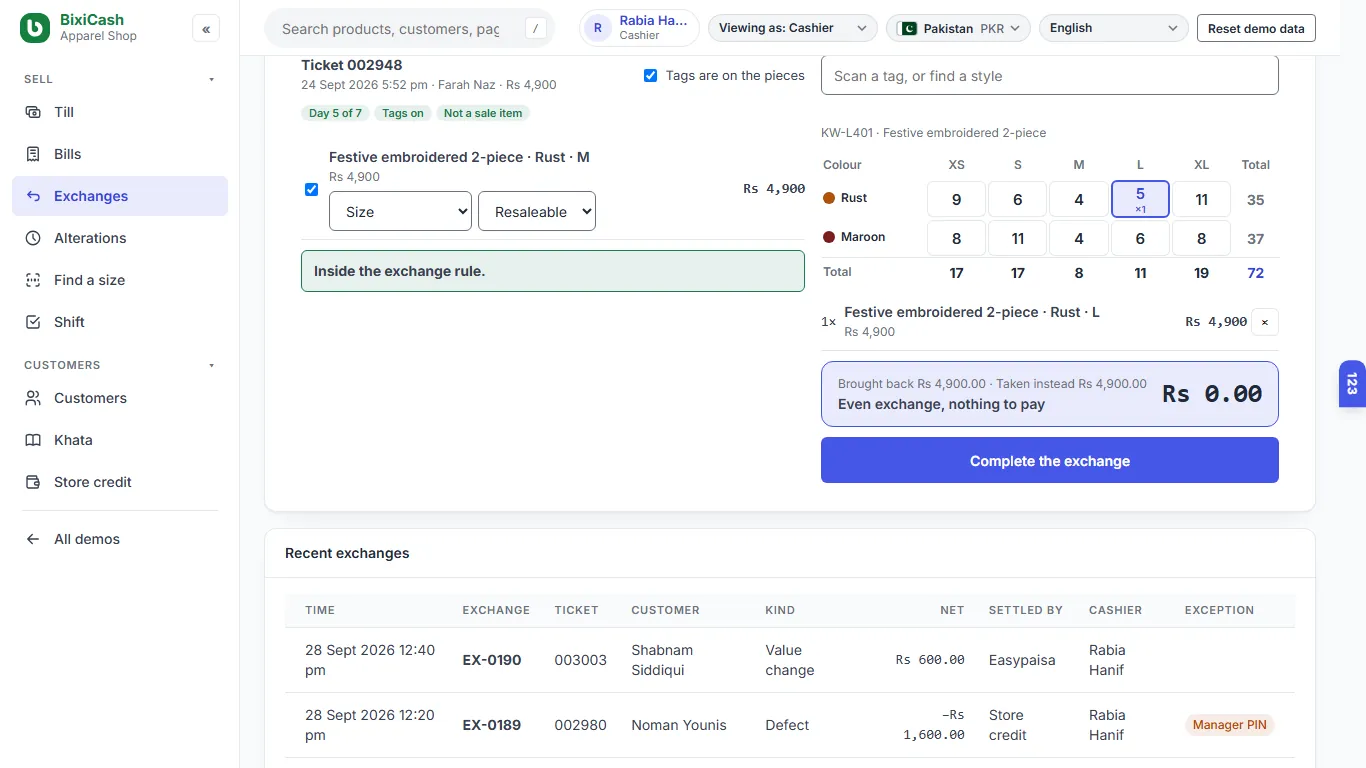Viewport: 1366px width, 768px height.
Task: Pick Maroon size XL stock cell
Action: click(1201, 238)
